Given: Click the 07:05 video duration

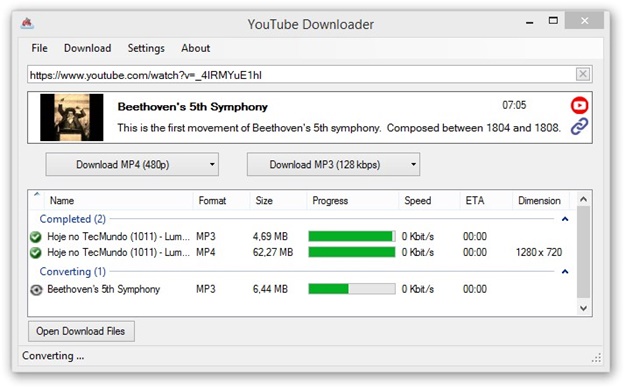Looking at the screenshot, I should click(x=514, y=105).
